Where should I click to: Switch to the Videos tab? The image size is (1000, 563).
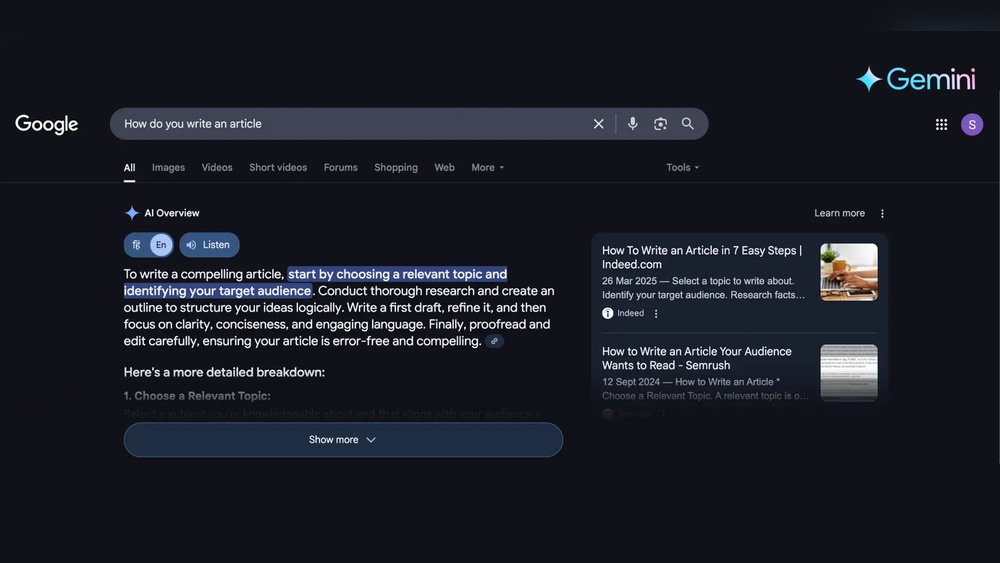tap(217, 167)
